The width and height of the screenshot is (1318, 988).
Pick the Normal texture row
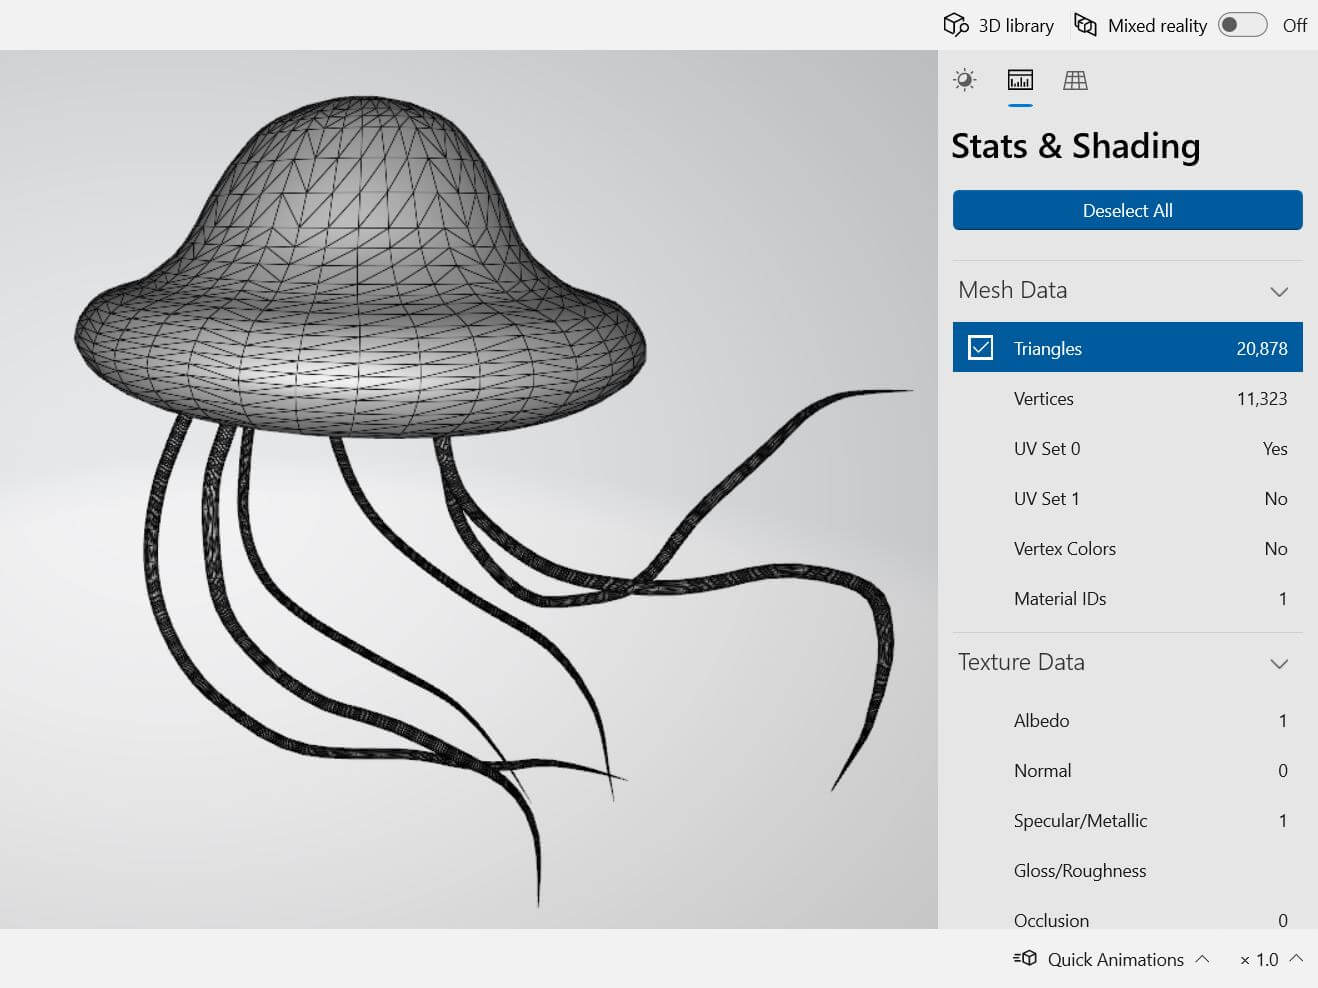click(1127, 770)
